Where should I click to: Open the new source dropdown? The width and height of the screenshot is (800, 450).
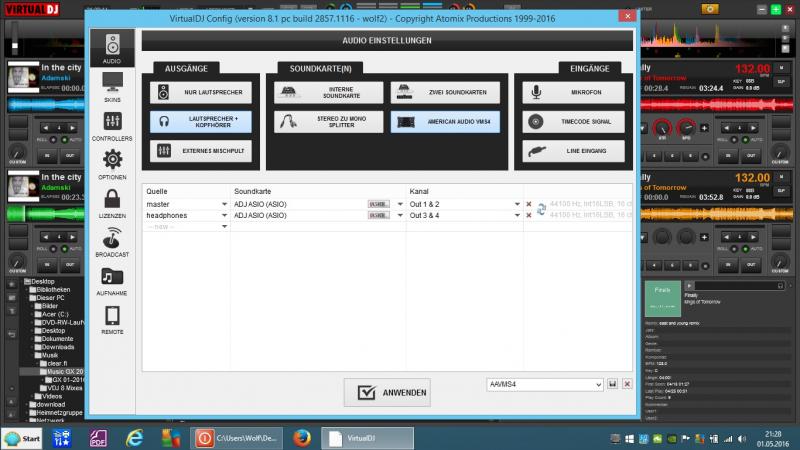[x=224, y=227]
